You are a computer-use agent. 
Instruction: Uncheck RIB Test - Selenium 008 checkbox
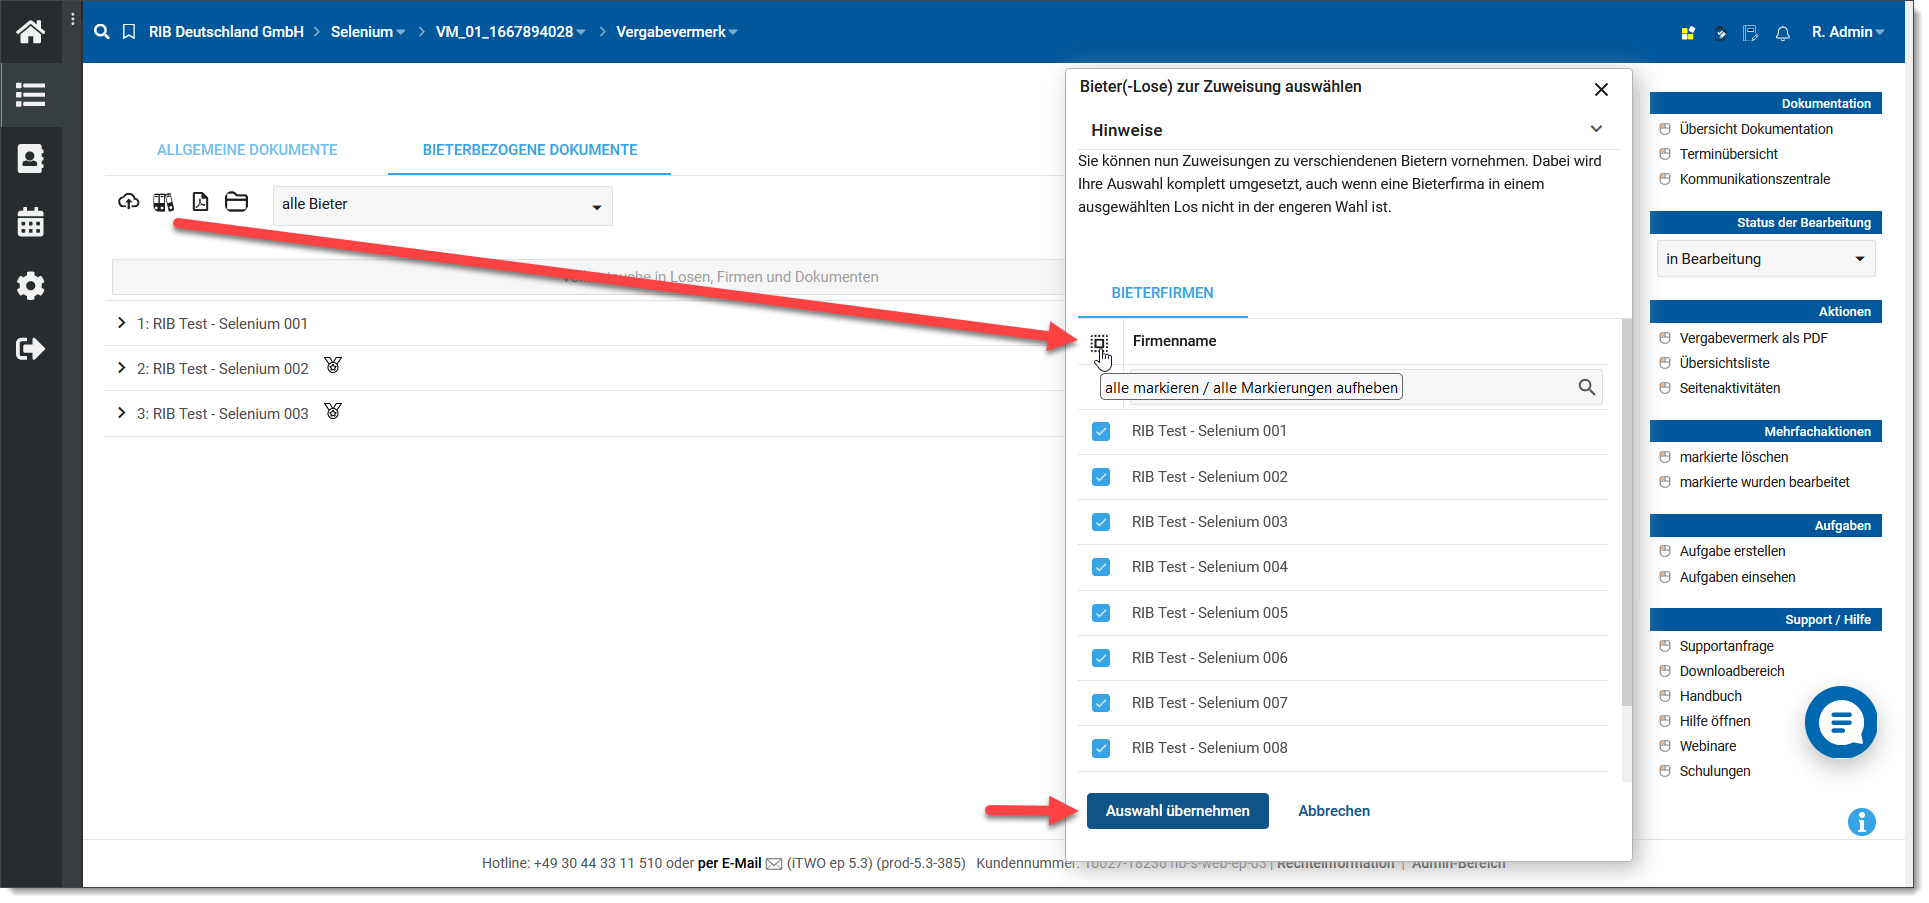pos(1101,748)
